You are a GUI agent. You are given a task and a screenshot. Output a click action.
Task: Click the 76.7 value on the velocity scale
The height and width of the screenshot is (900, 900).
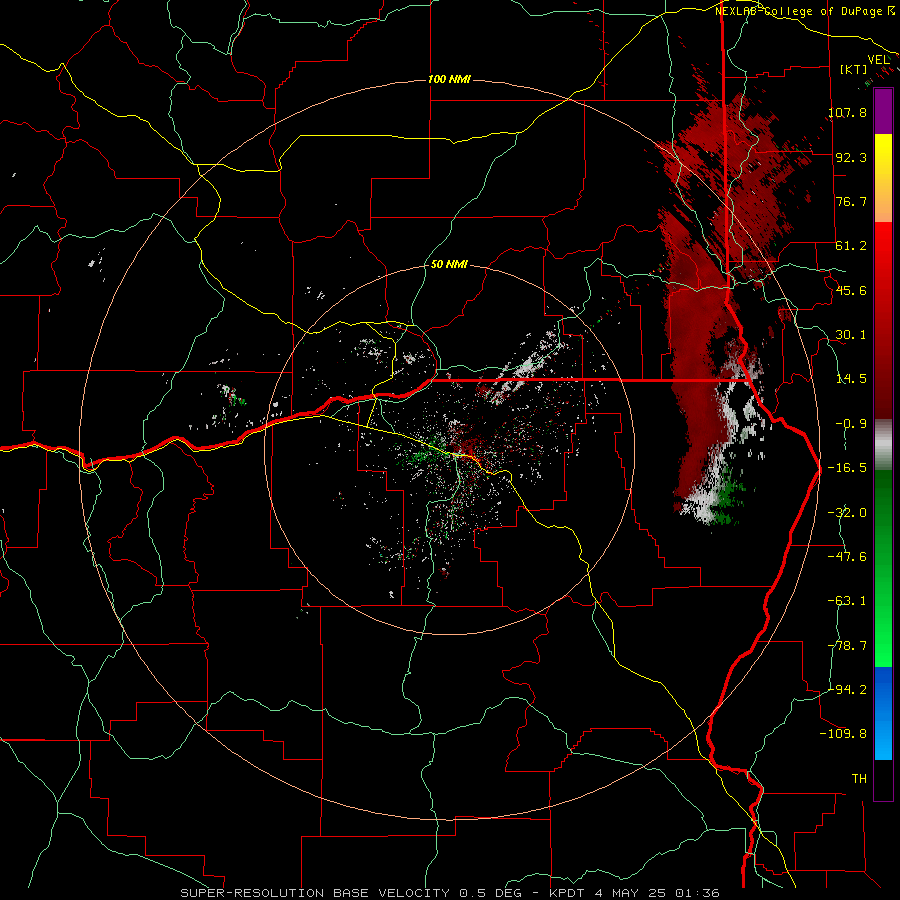pyautogui.click(x=851, y=201)
